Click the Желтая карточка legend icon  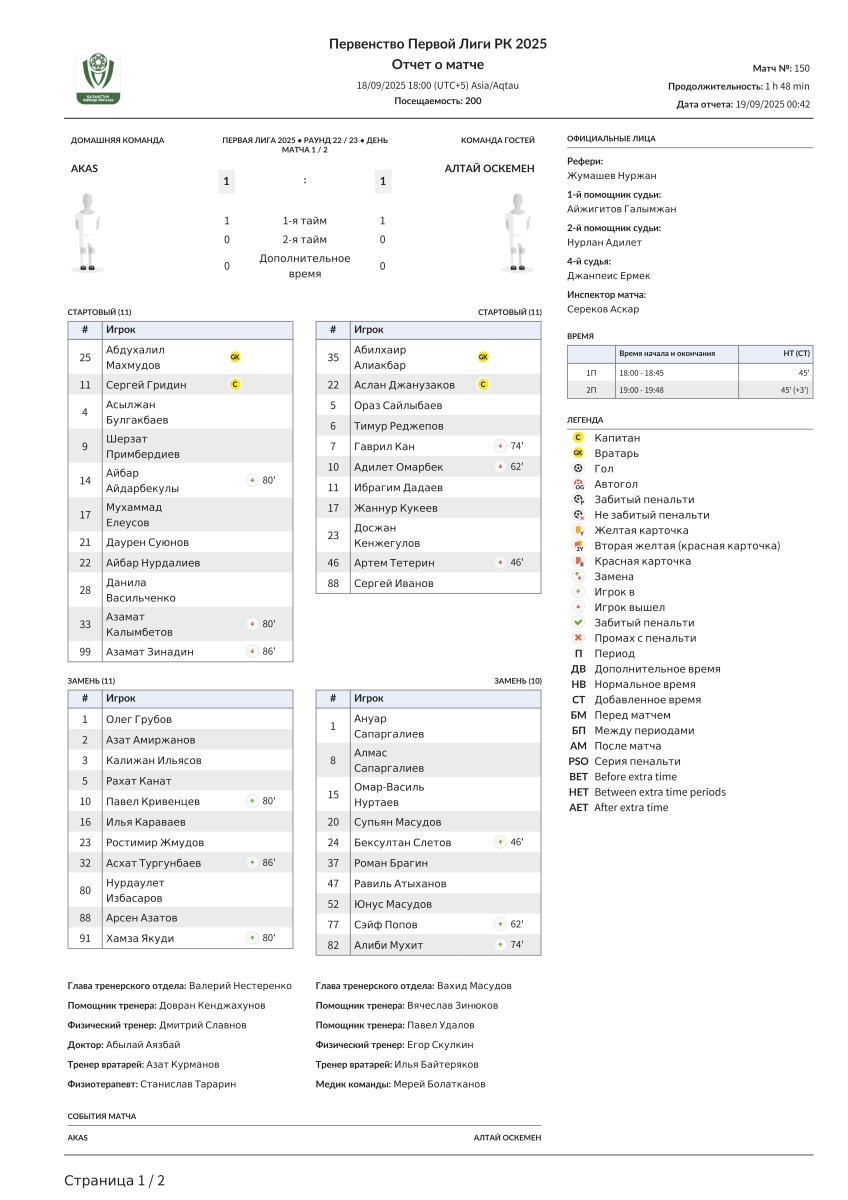pyautogui.click(x=578, y=530)
